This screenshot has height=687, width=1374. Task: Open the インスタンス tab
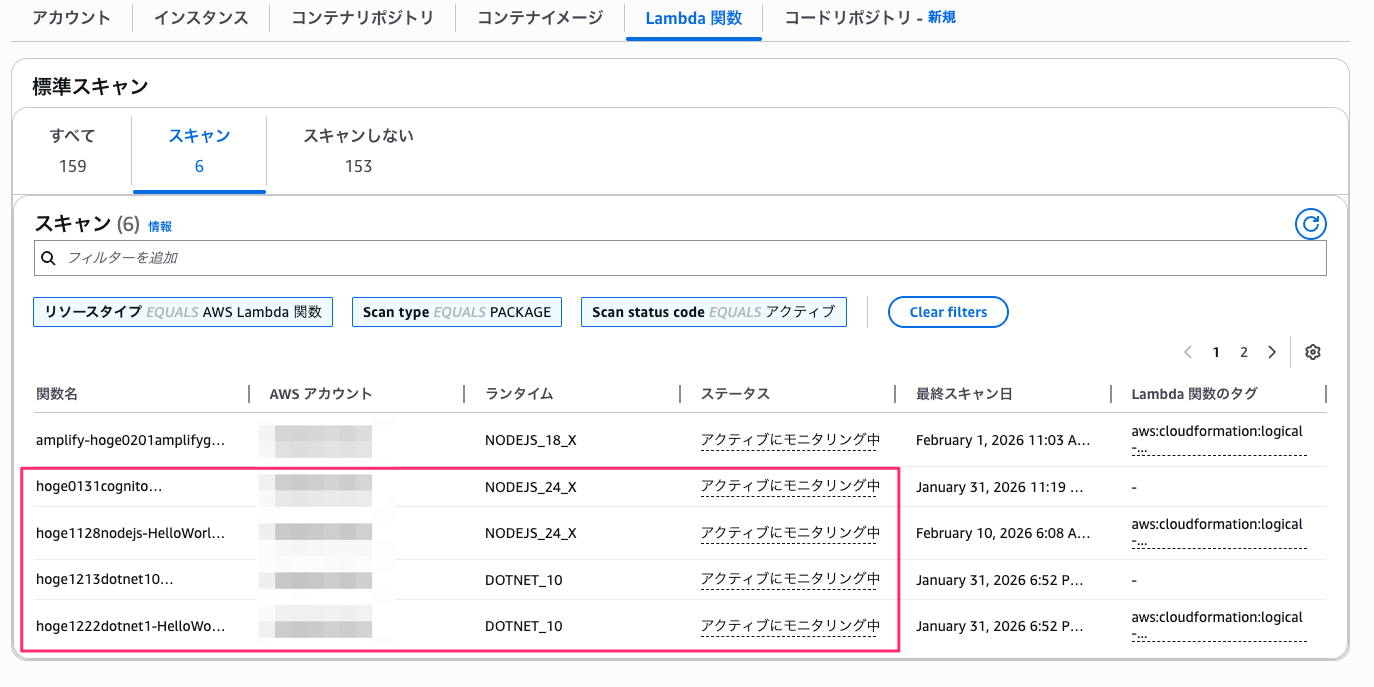click(x=200, y=18)
